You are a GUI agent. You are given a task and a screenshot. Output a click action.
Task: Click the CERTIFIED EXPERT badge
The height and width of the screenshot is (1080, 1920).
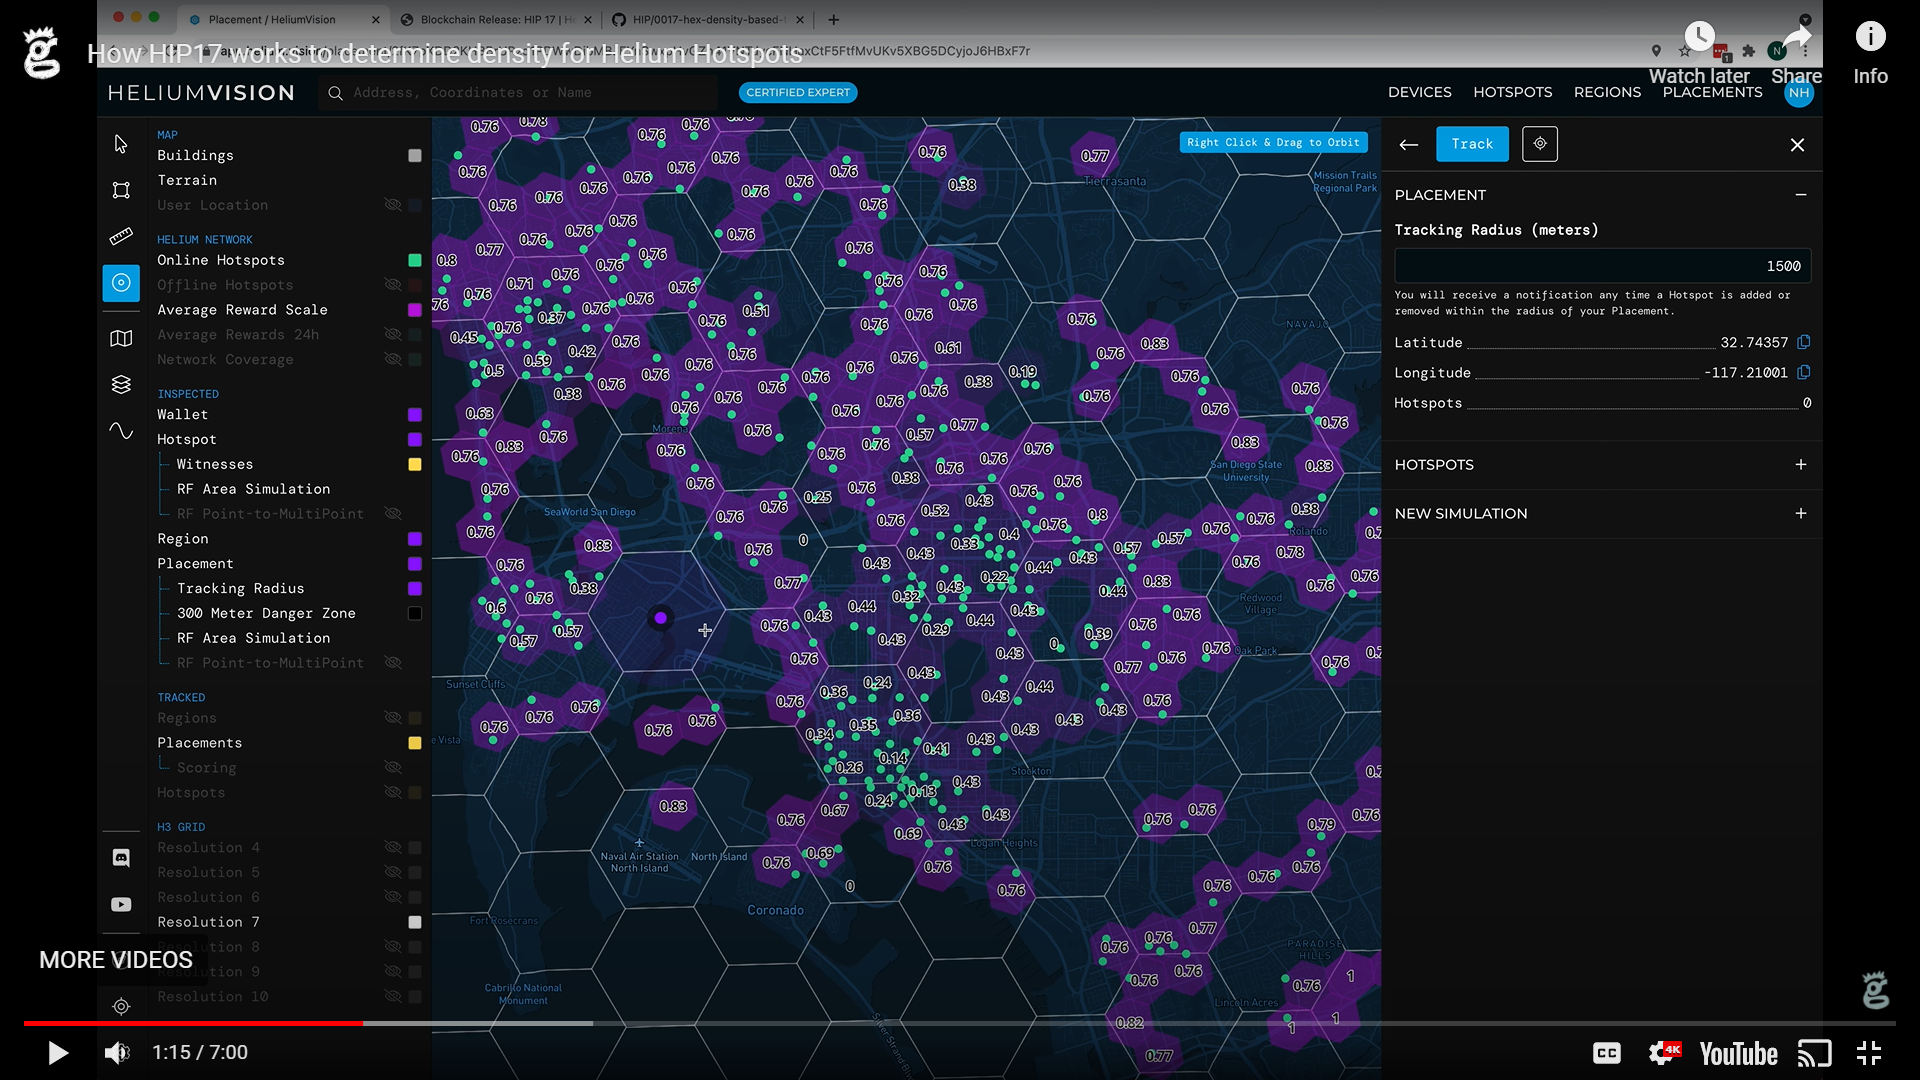[x=798, y=93]
